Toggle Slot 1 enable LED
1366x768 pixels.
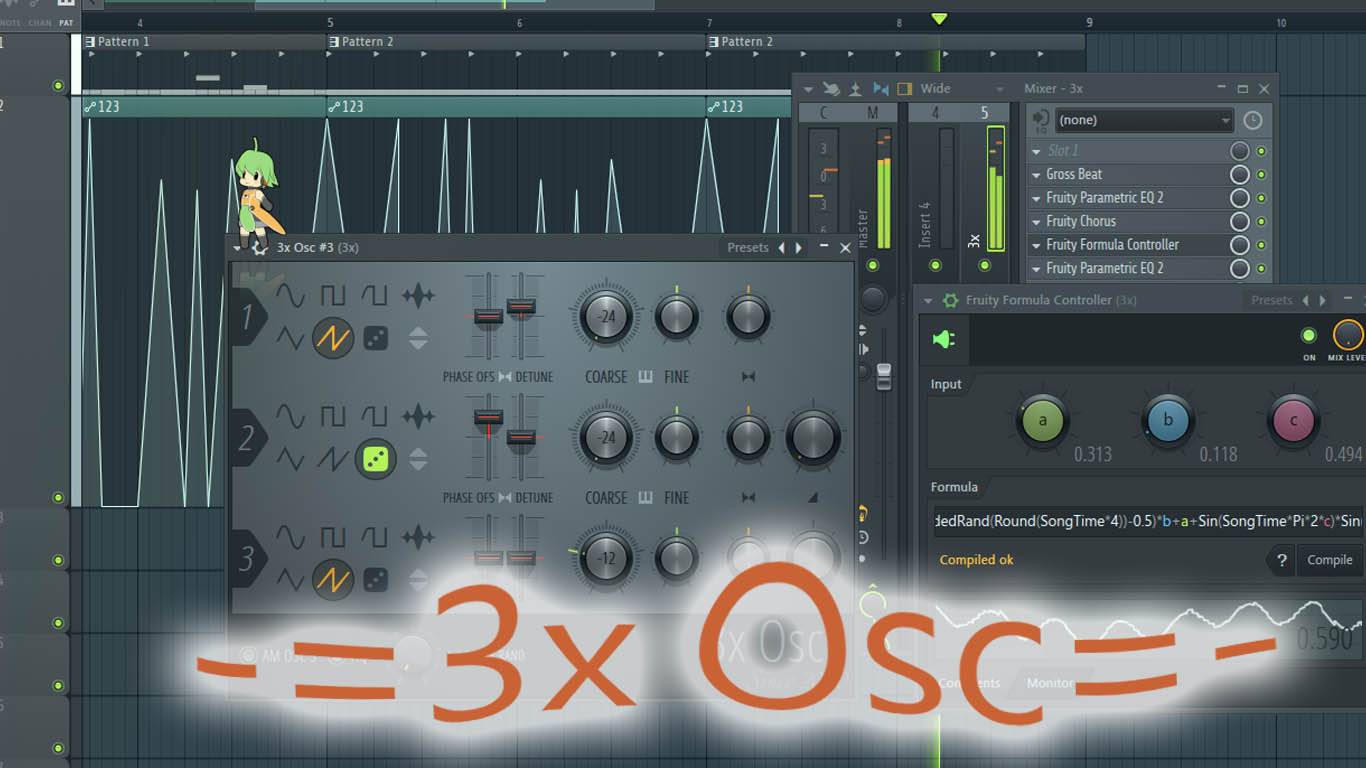(1261, 151)
